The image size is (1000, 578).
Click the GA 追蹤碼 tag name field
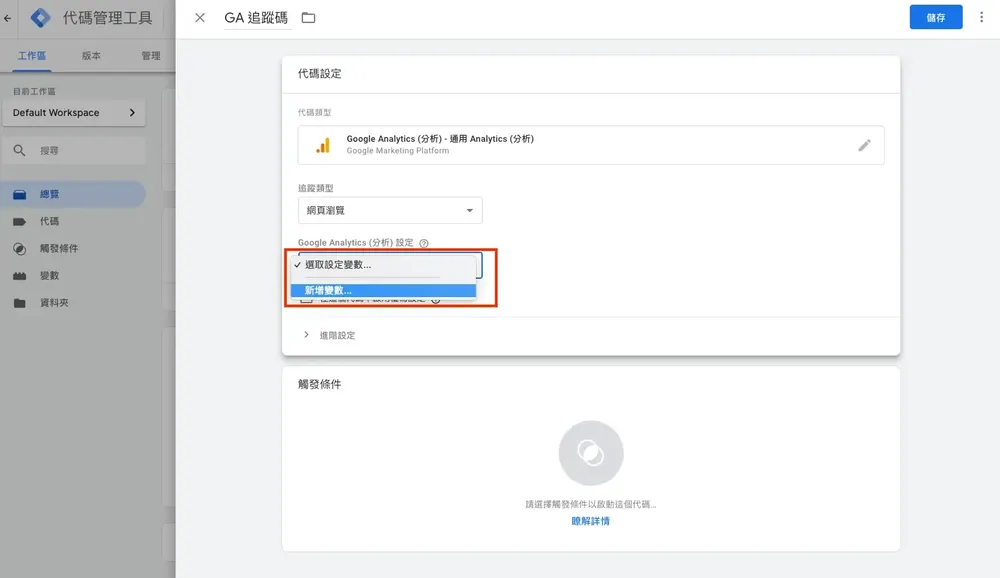pyautogui.click(x=256, y=18)
